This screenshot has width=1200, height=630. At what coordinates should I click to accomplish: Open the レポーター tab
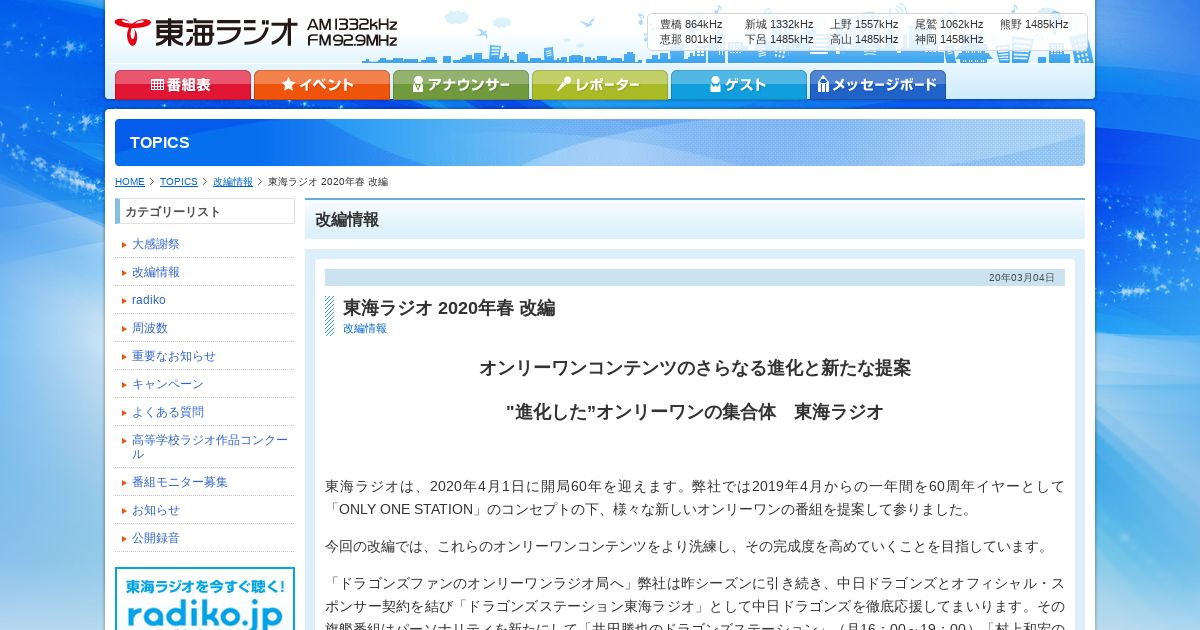pyautogui.click(x=599, y=85)
